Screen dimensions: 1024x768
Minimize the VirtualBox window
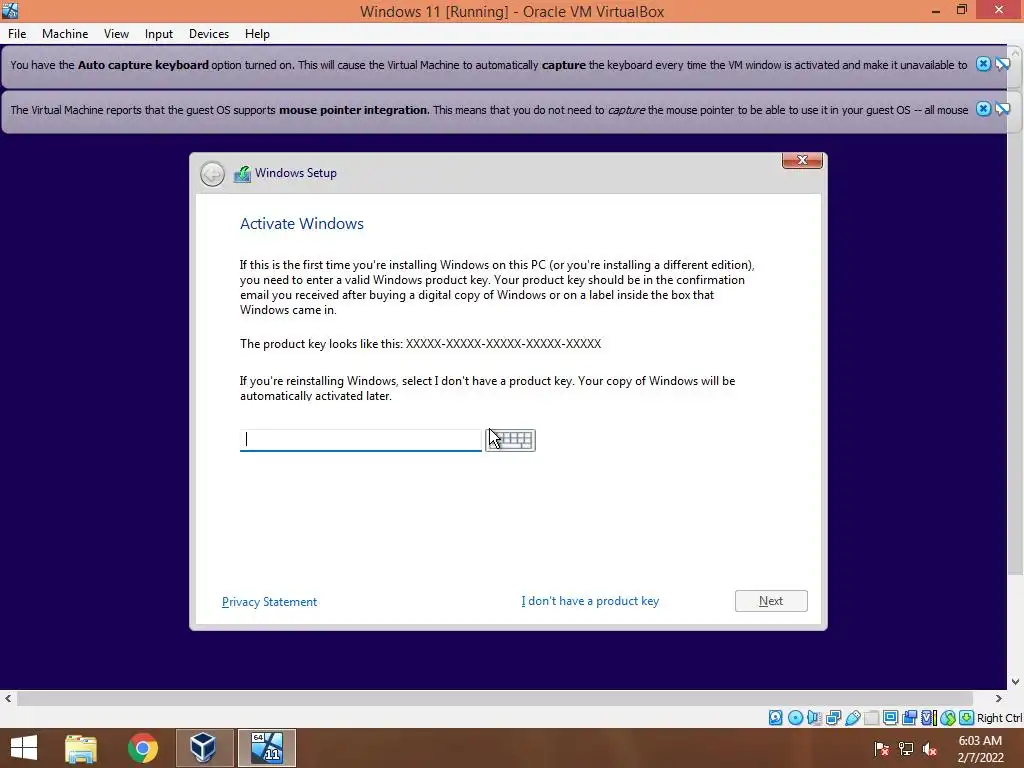[935, 10]
